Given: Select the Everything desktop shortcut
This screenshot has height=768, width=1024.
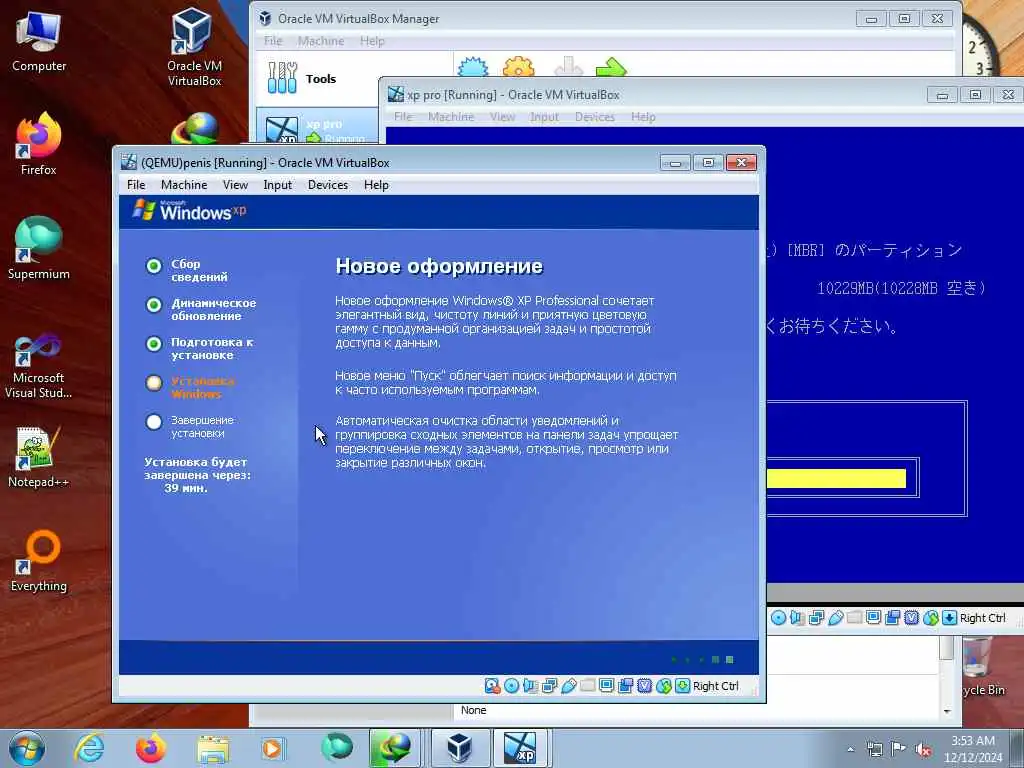Looking at the screenshot, I should (x=39, y=560).
